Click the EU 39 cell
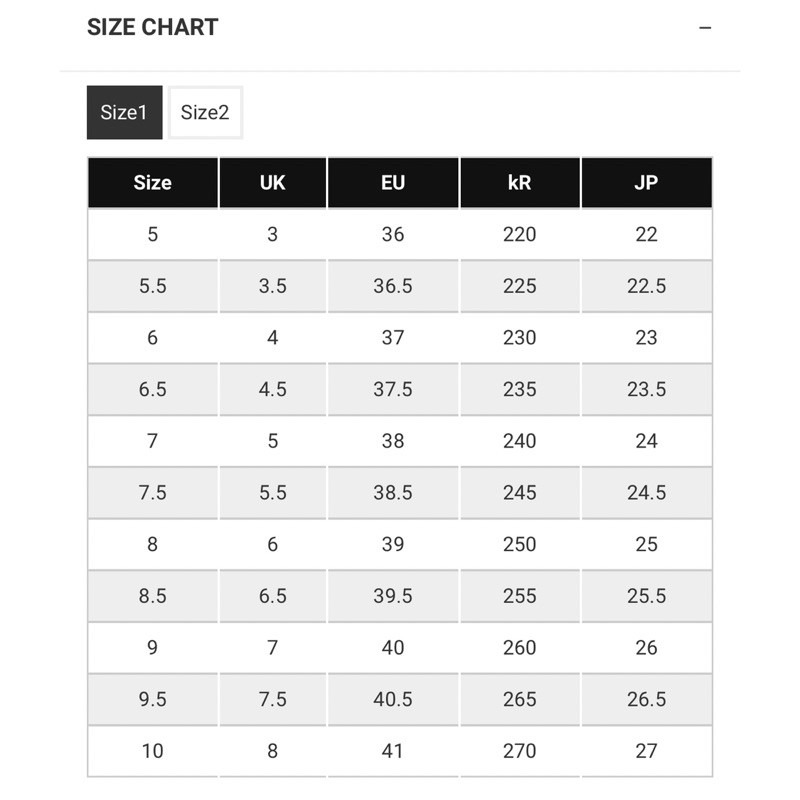The image size is (800, 800). [x=393, y=545]
